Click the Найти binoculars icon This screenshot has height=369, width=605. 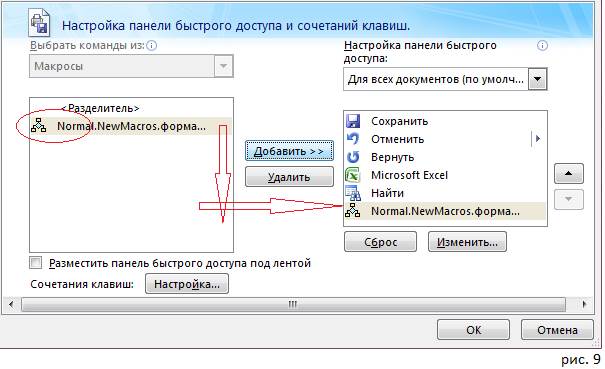pyautogui.click(x=353, y=193)
